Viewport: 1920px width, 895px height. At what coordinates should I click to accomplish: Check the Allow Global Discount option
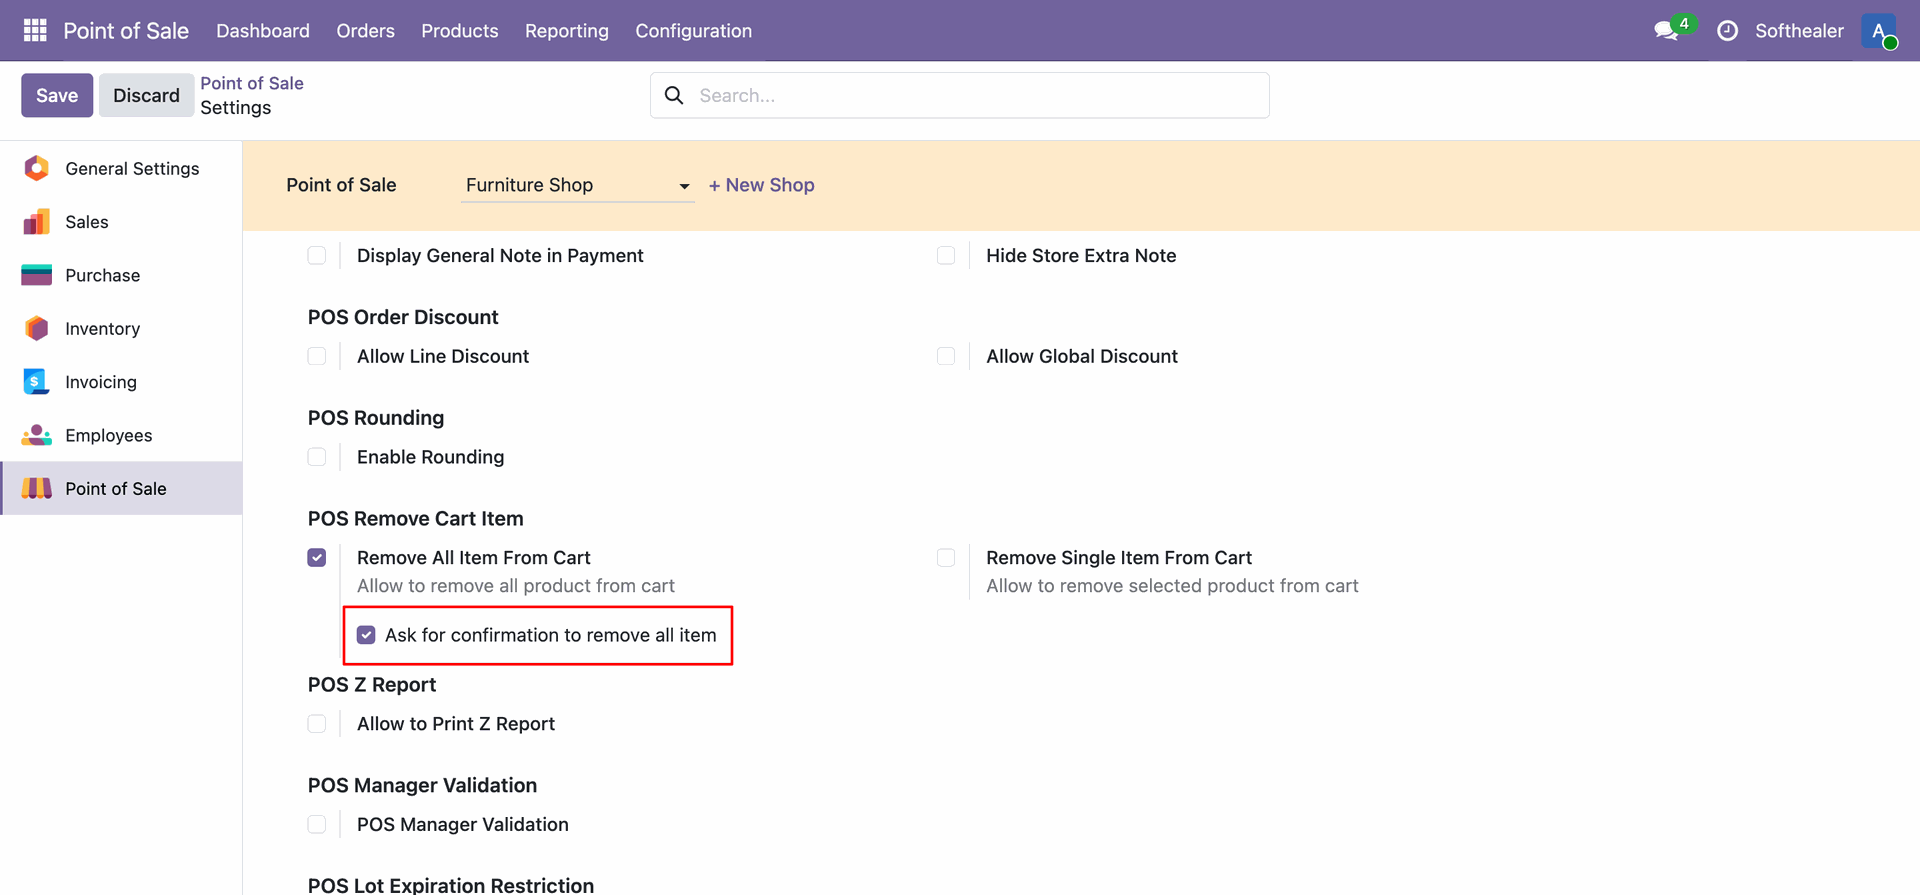[x=946, y=356]
